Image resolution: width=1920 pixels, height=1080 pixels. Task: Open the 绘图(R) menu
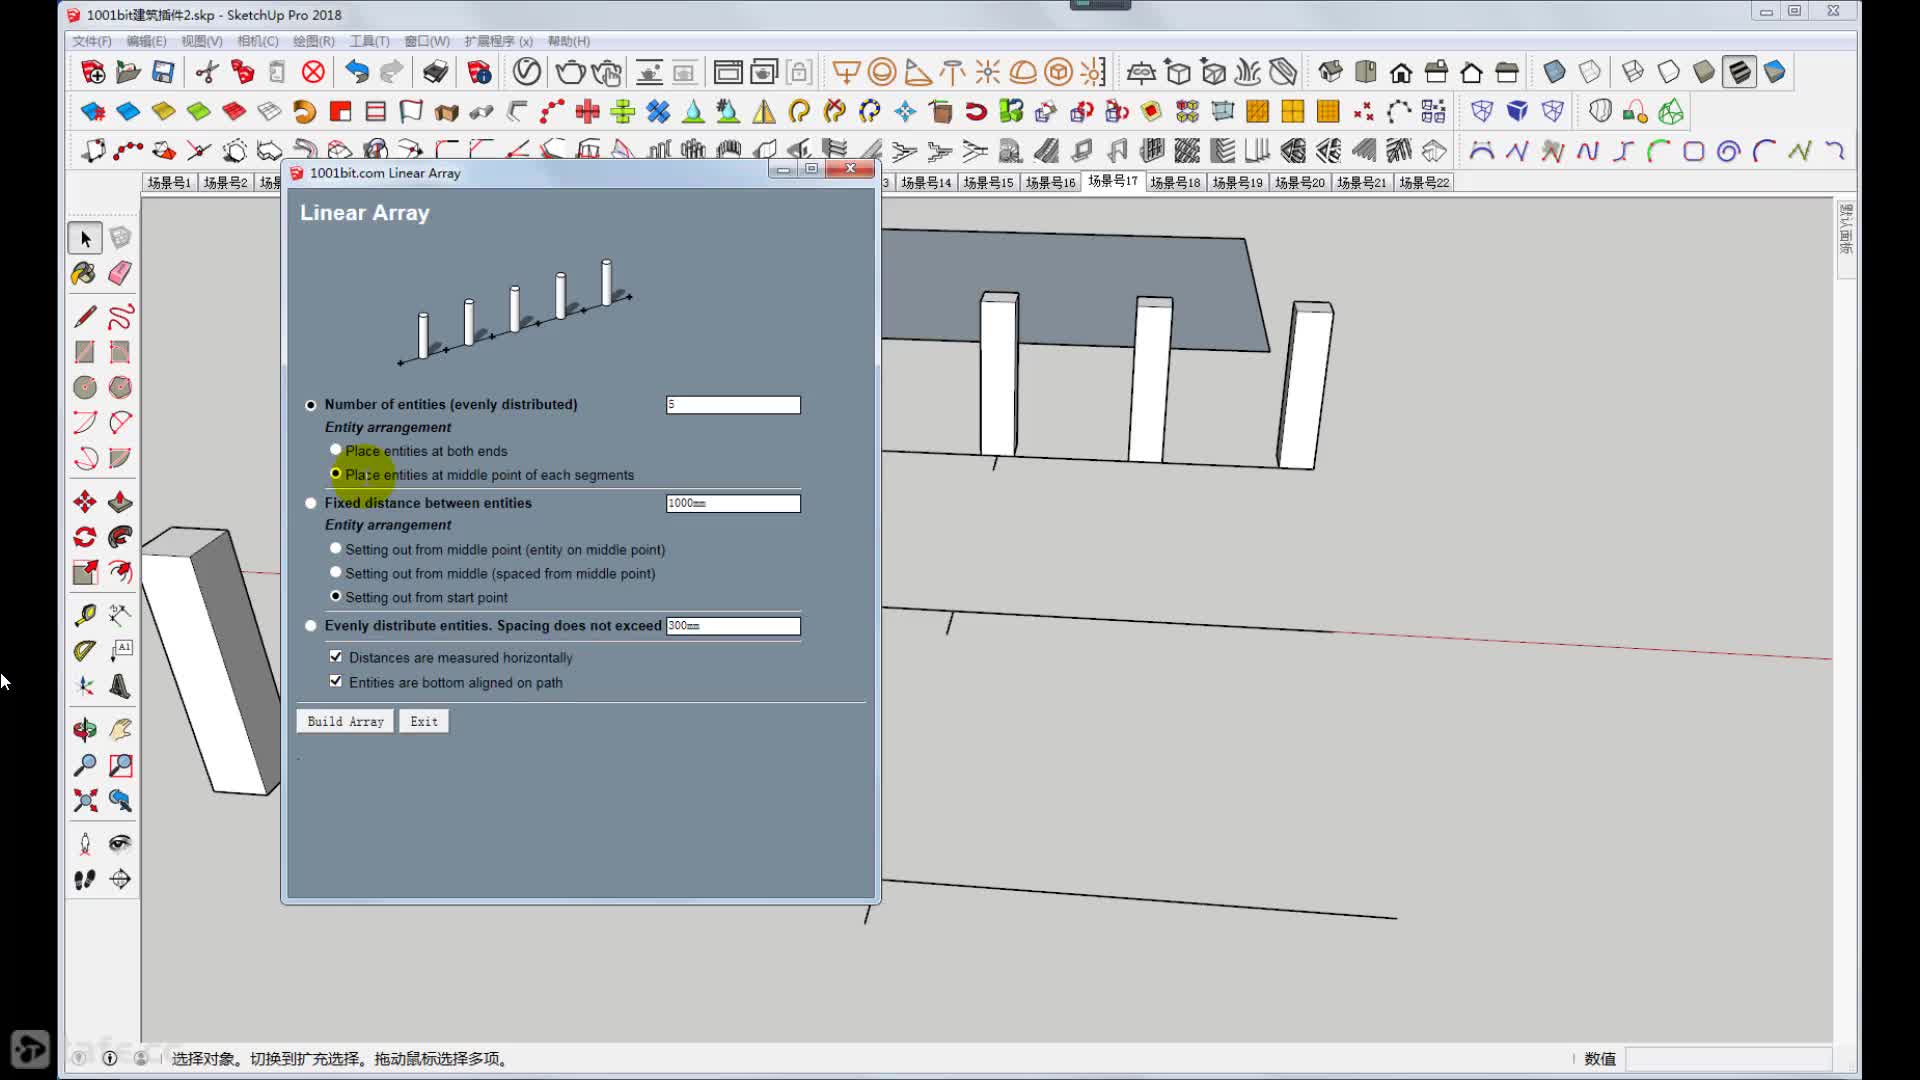click(x=314, y=41)
